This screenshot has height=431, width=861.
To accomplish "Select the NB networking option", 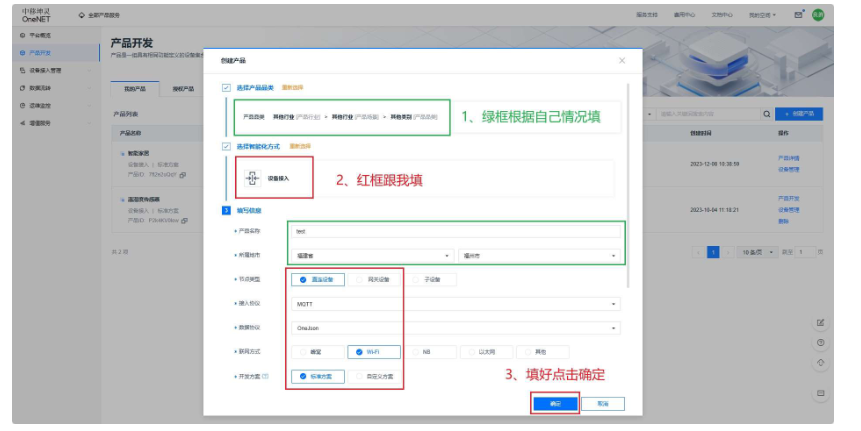I will point(430,352).
